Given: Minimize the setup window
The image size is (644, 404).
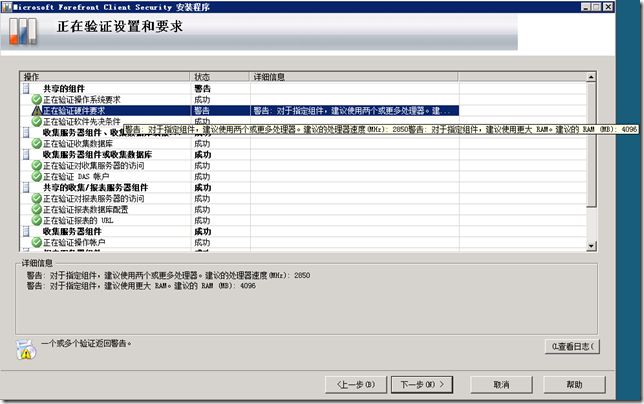Looking at the screenshot, I should click(586, 7).
